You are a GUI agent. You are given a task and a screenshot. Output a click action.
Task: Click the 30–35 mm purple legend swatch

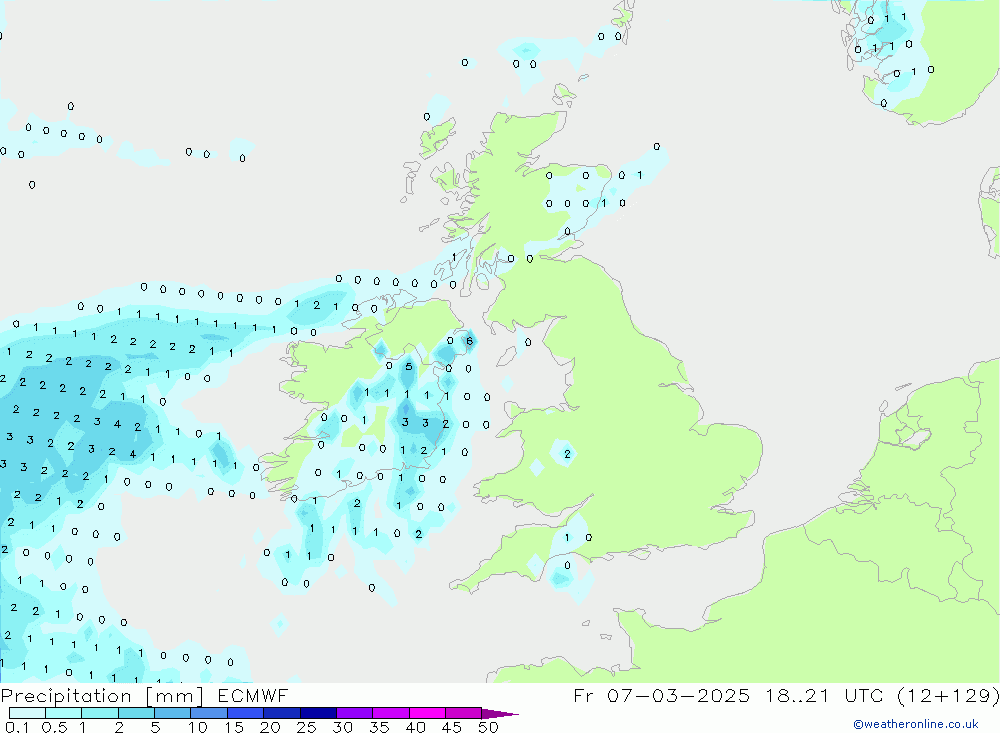click(354, 713)
